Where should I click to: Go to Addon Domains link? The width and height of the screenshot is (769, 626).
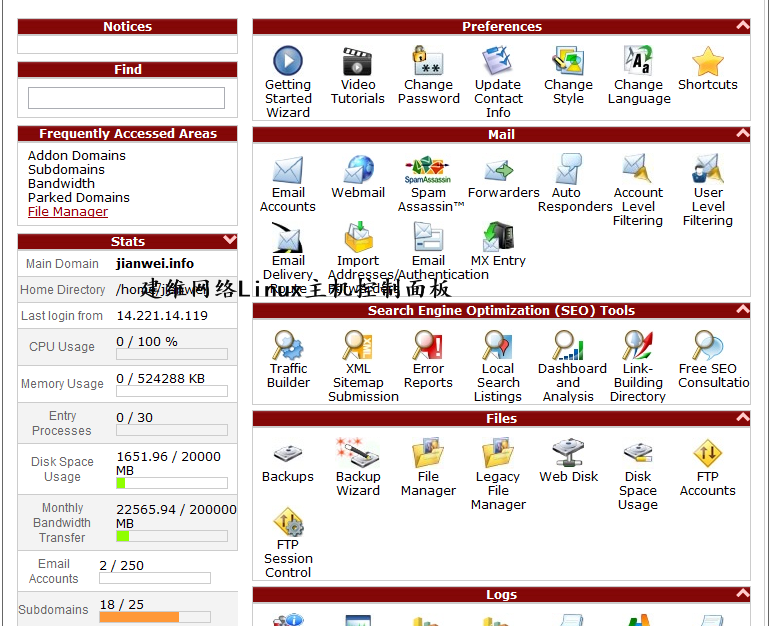(x=77, y=156)
